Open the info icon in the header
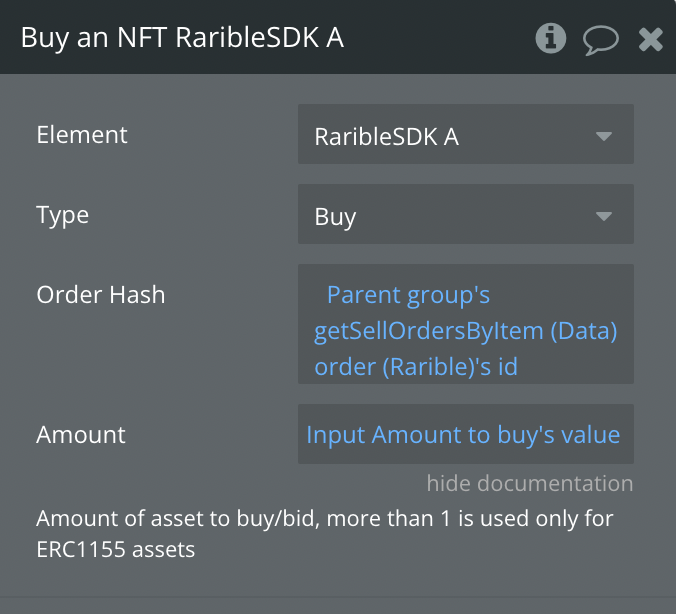Image resolution: width=676 pixels, height=614 pixels. (x=551, y=39)
